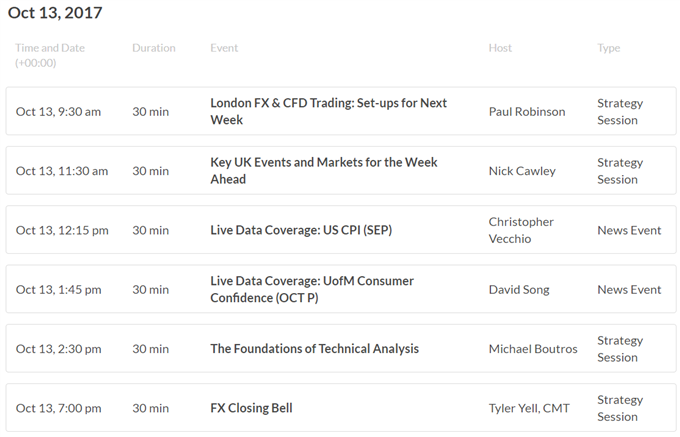This screenshot has width=680, height=437.
Task: Select host Tyler Yell, CMT
Action: [x=529, y=408]
